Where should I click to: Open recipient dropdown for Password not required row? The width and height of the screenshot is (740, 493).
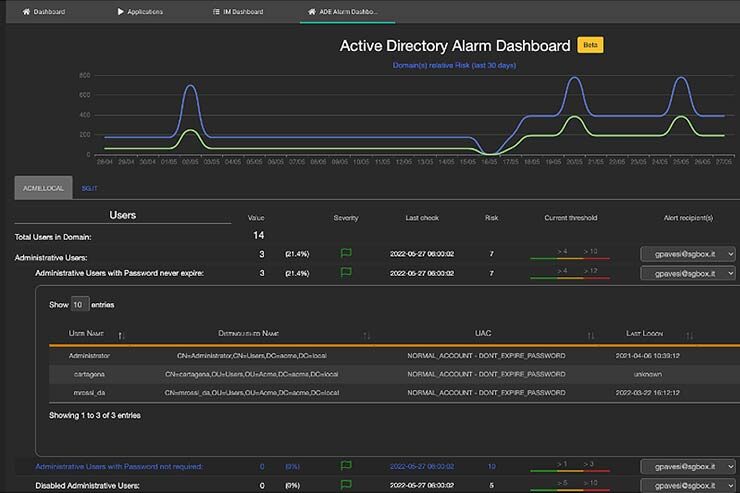688,466
